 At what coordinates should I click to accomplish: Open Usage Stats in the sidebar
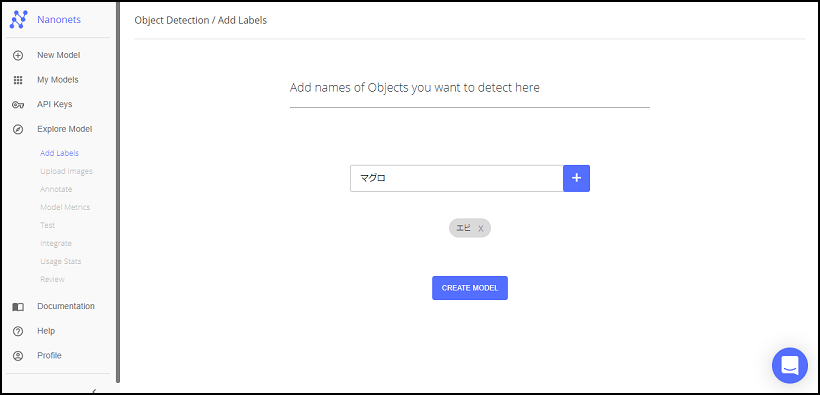click(x=61, y=262)
